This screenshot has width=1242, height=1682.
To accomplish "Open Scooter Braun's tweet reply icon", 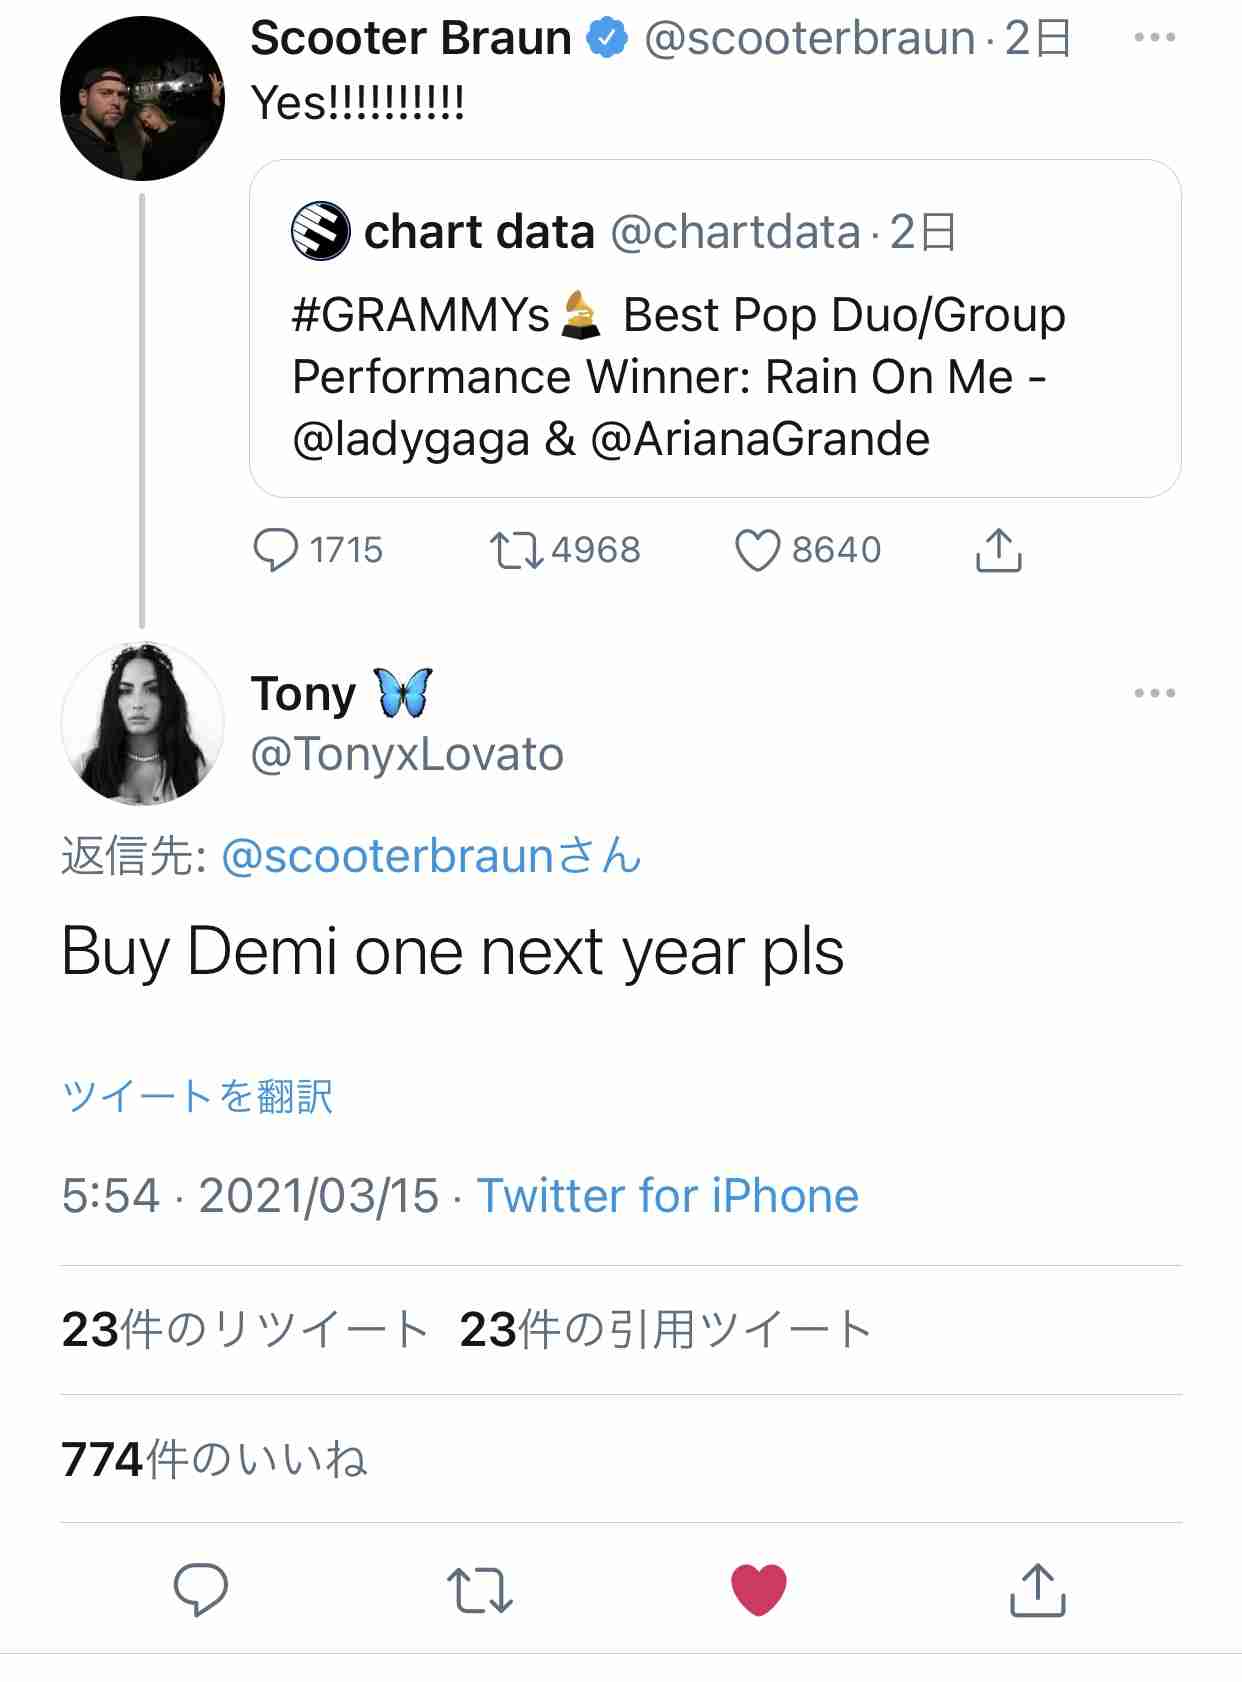I will pos(276,550).
